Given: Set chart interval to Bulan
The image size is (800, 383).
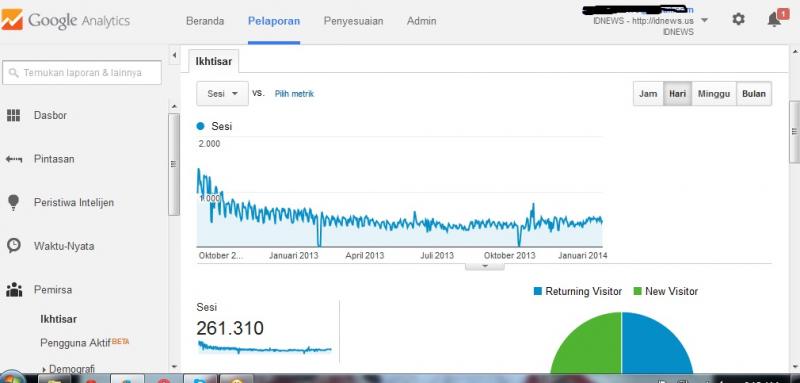Looking at the screenshot, I should pyautogui.click(x=754, y=94).
